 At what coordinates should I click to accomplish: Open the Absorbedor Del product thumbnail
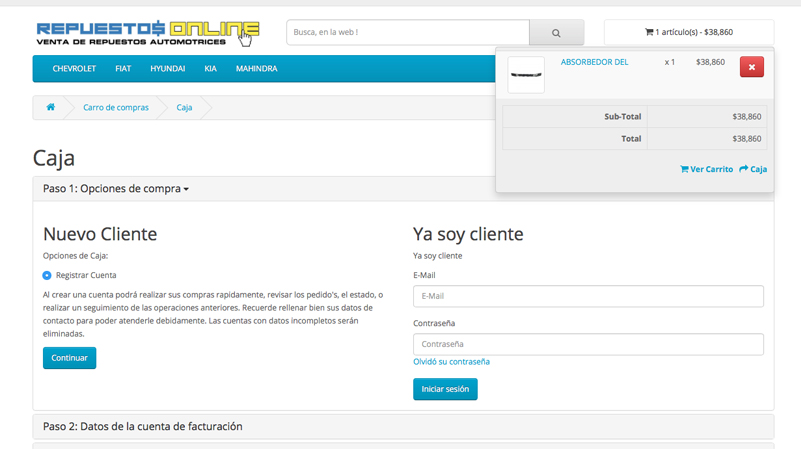pos(526,75)
